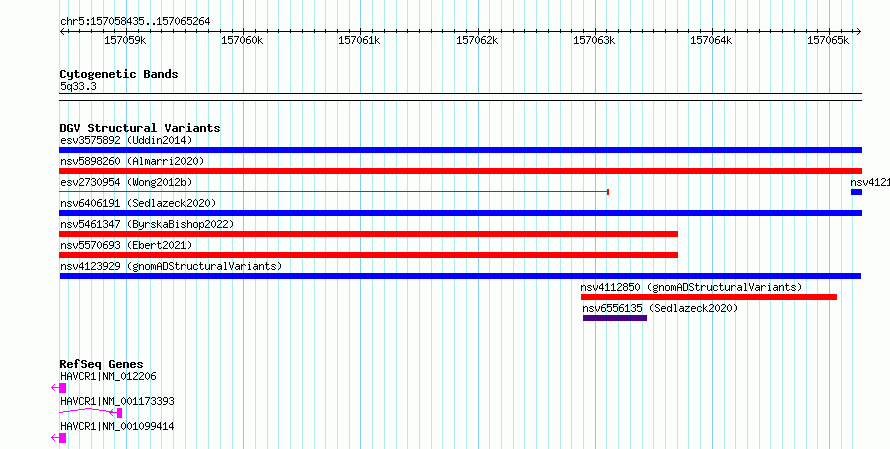Select the thin red esv2730954 variant line

pos(334,192)
